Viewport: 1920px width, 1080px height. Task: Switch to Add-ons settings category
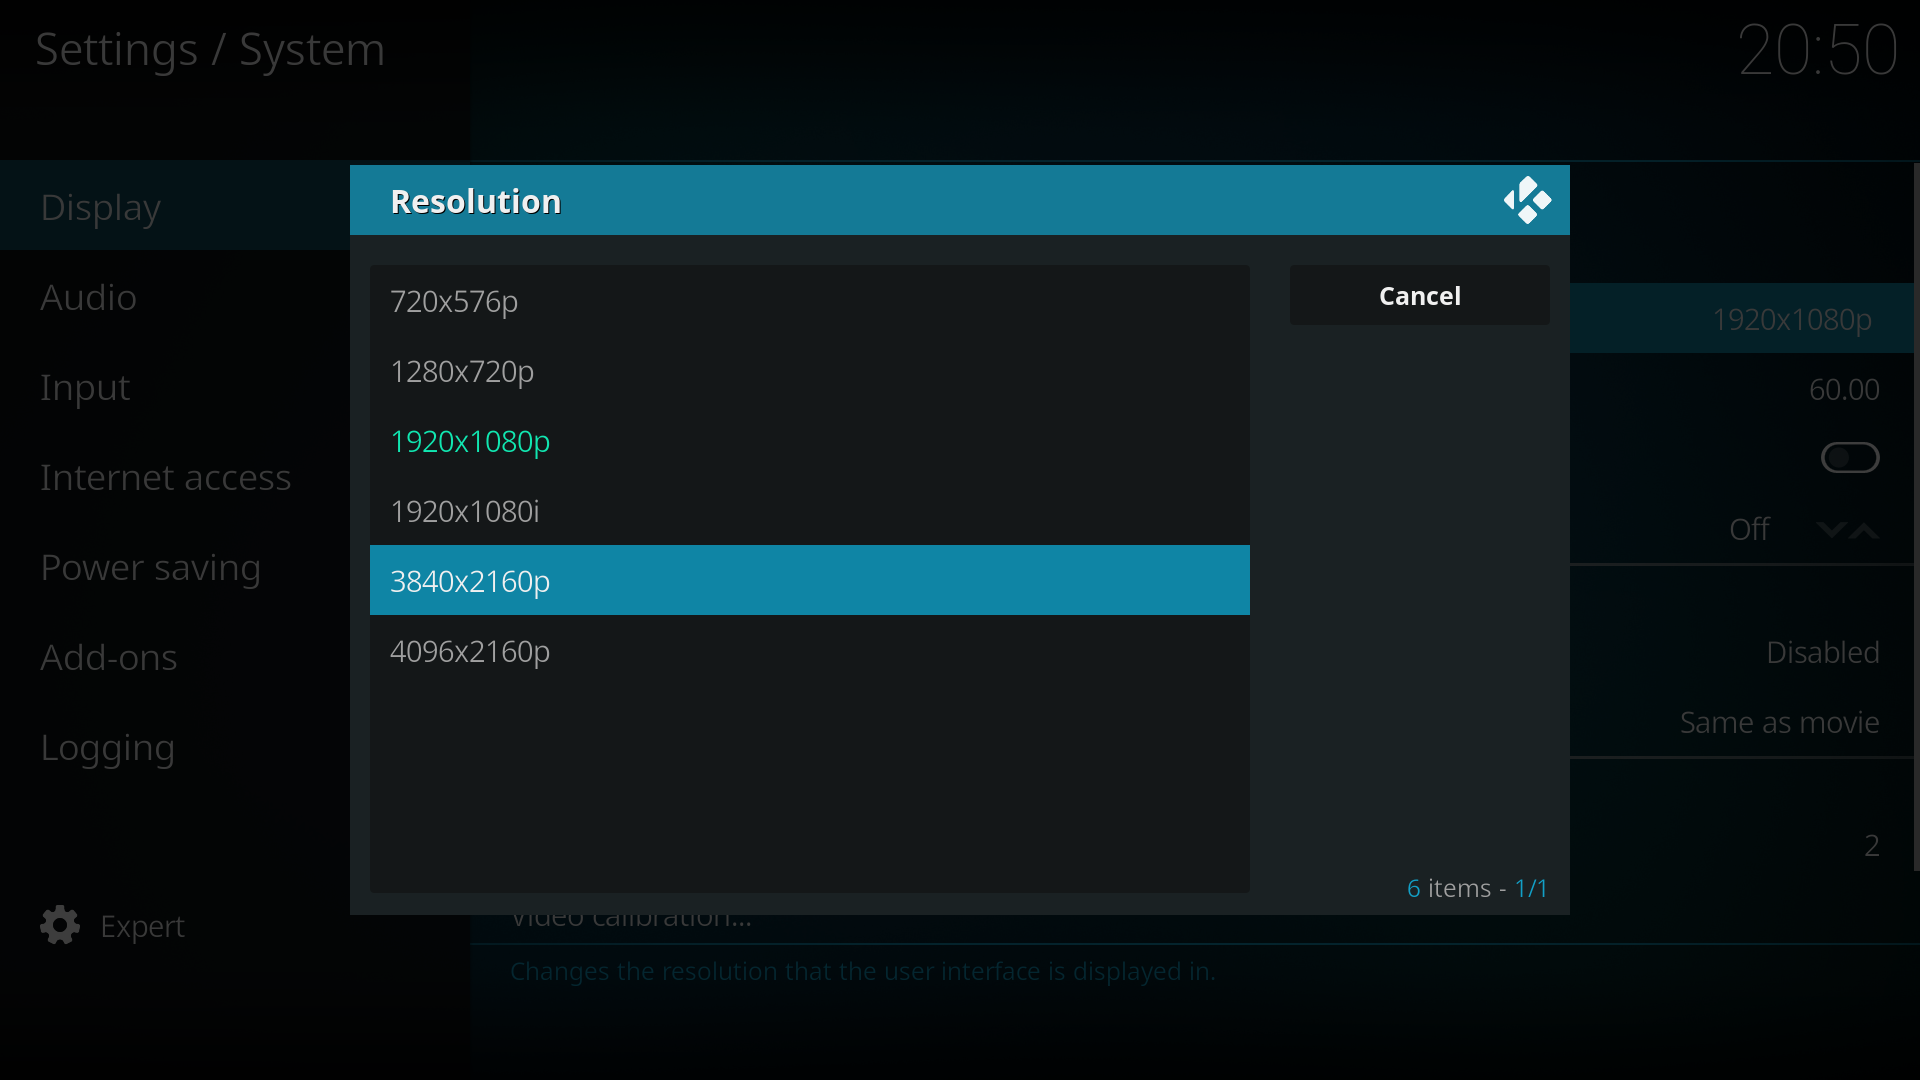[x=108, y=658]
